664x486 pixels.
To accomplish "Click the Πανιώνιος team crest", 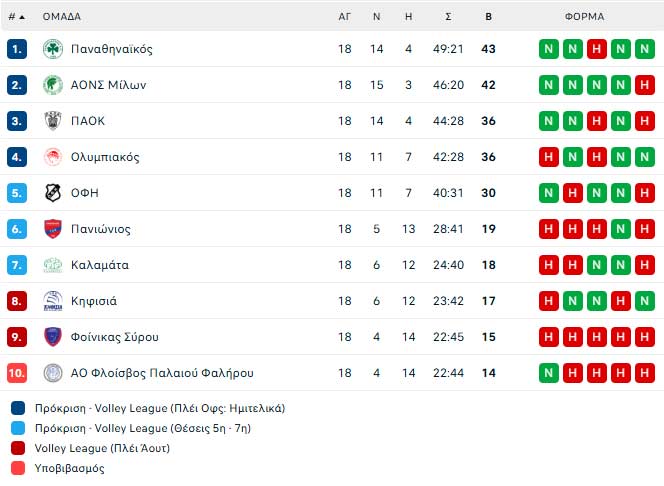I will tap(53, 229).
